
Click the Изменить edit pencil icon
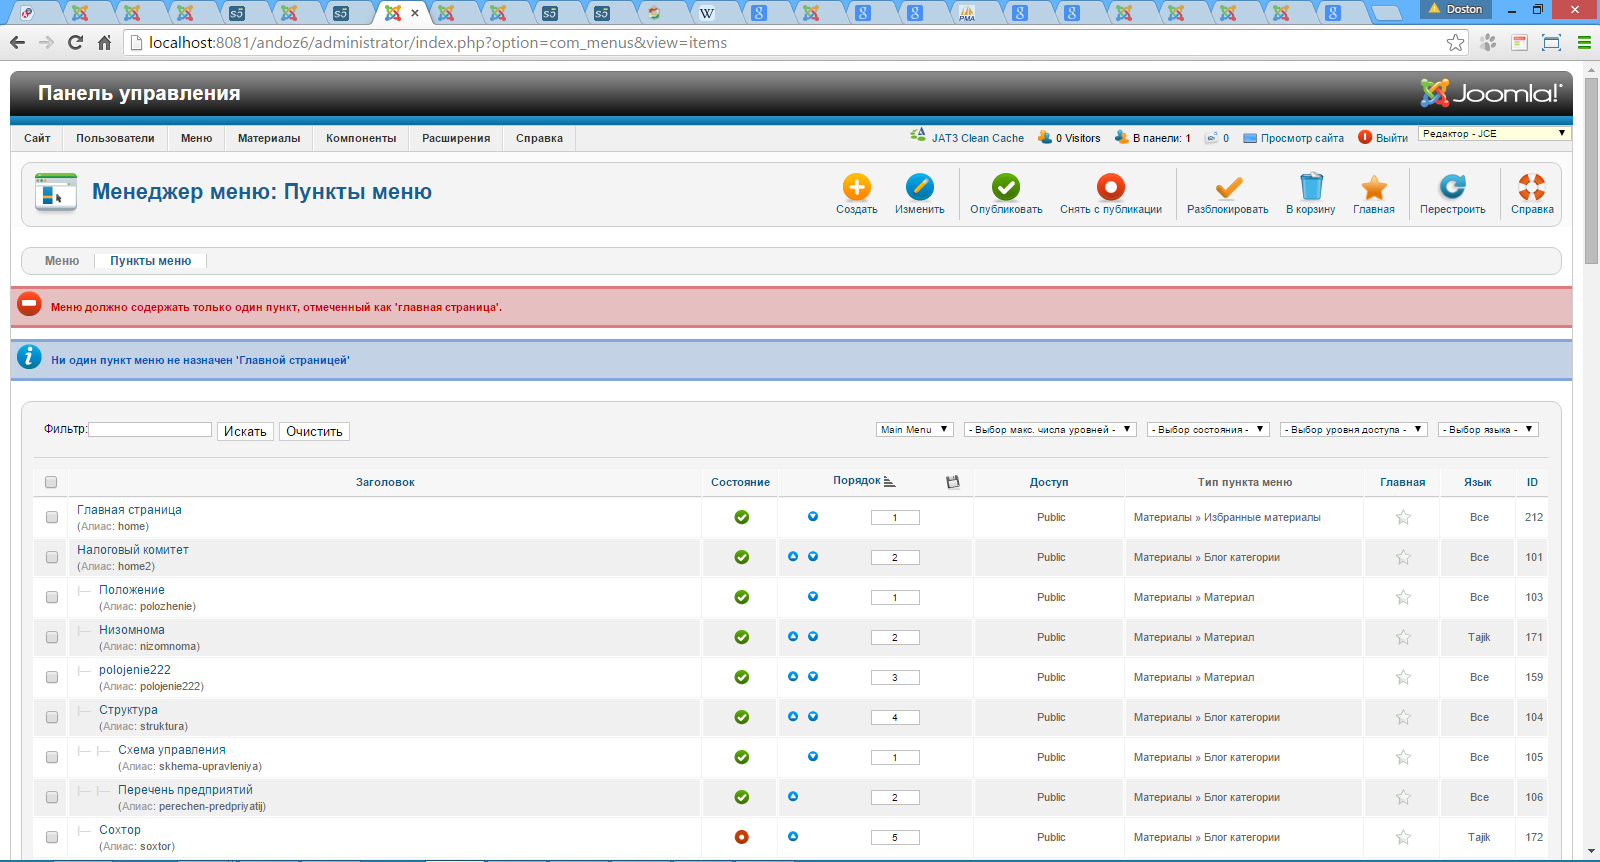pyautogui.click(x=919, y=187)
